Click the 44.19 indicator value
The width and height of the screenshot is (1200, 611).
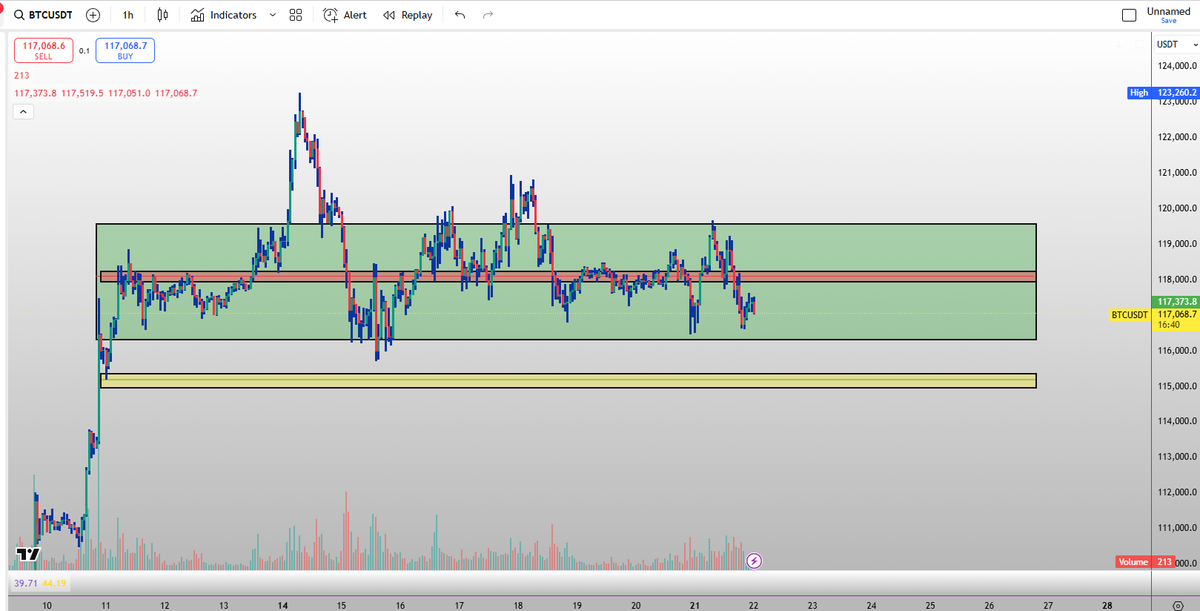pos(52,582)
